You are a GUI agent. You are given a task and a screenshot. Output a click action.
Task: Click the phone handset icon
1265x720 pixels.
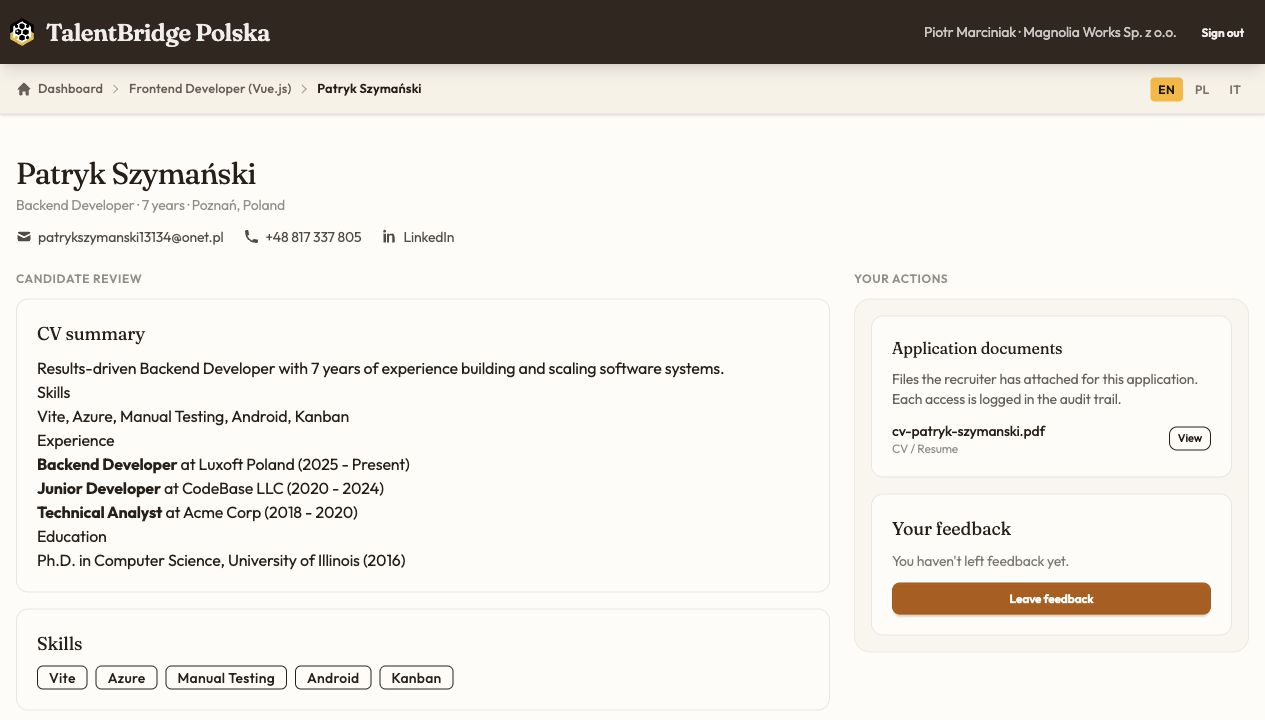(251, 237)
